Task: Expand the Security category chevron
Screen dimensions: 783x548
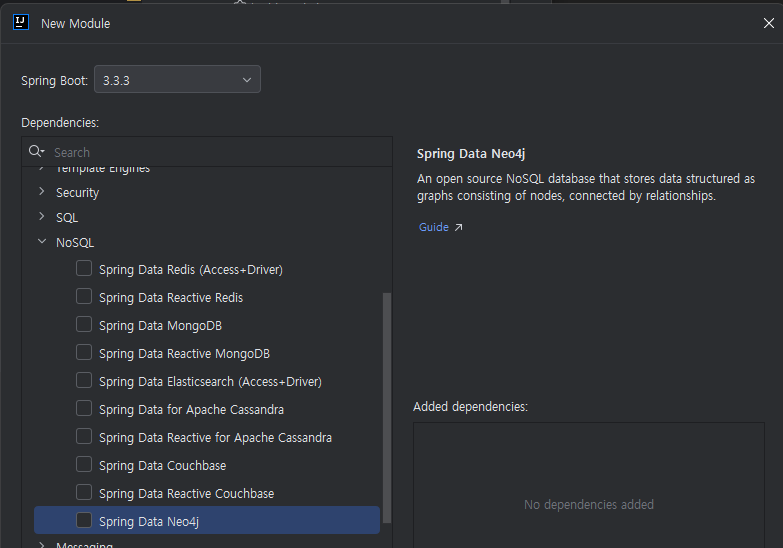Action: (x=42, y=191)
